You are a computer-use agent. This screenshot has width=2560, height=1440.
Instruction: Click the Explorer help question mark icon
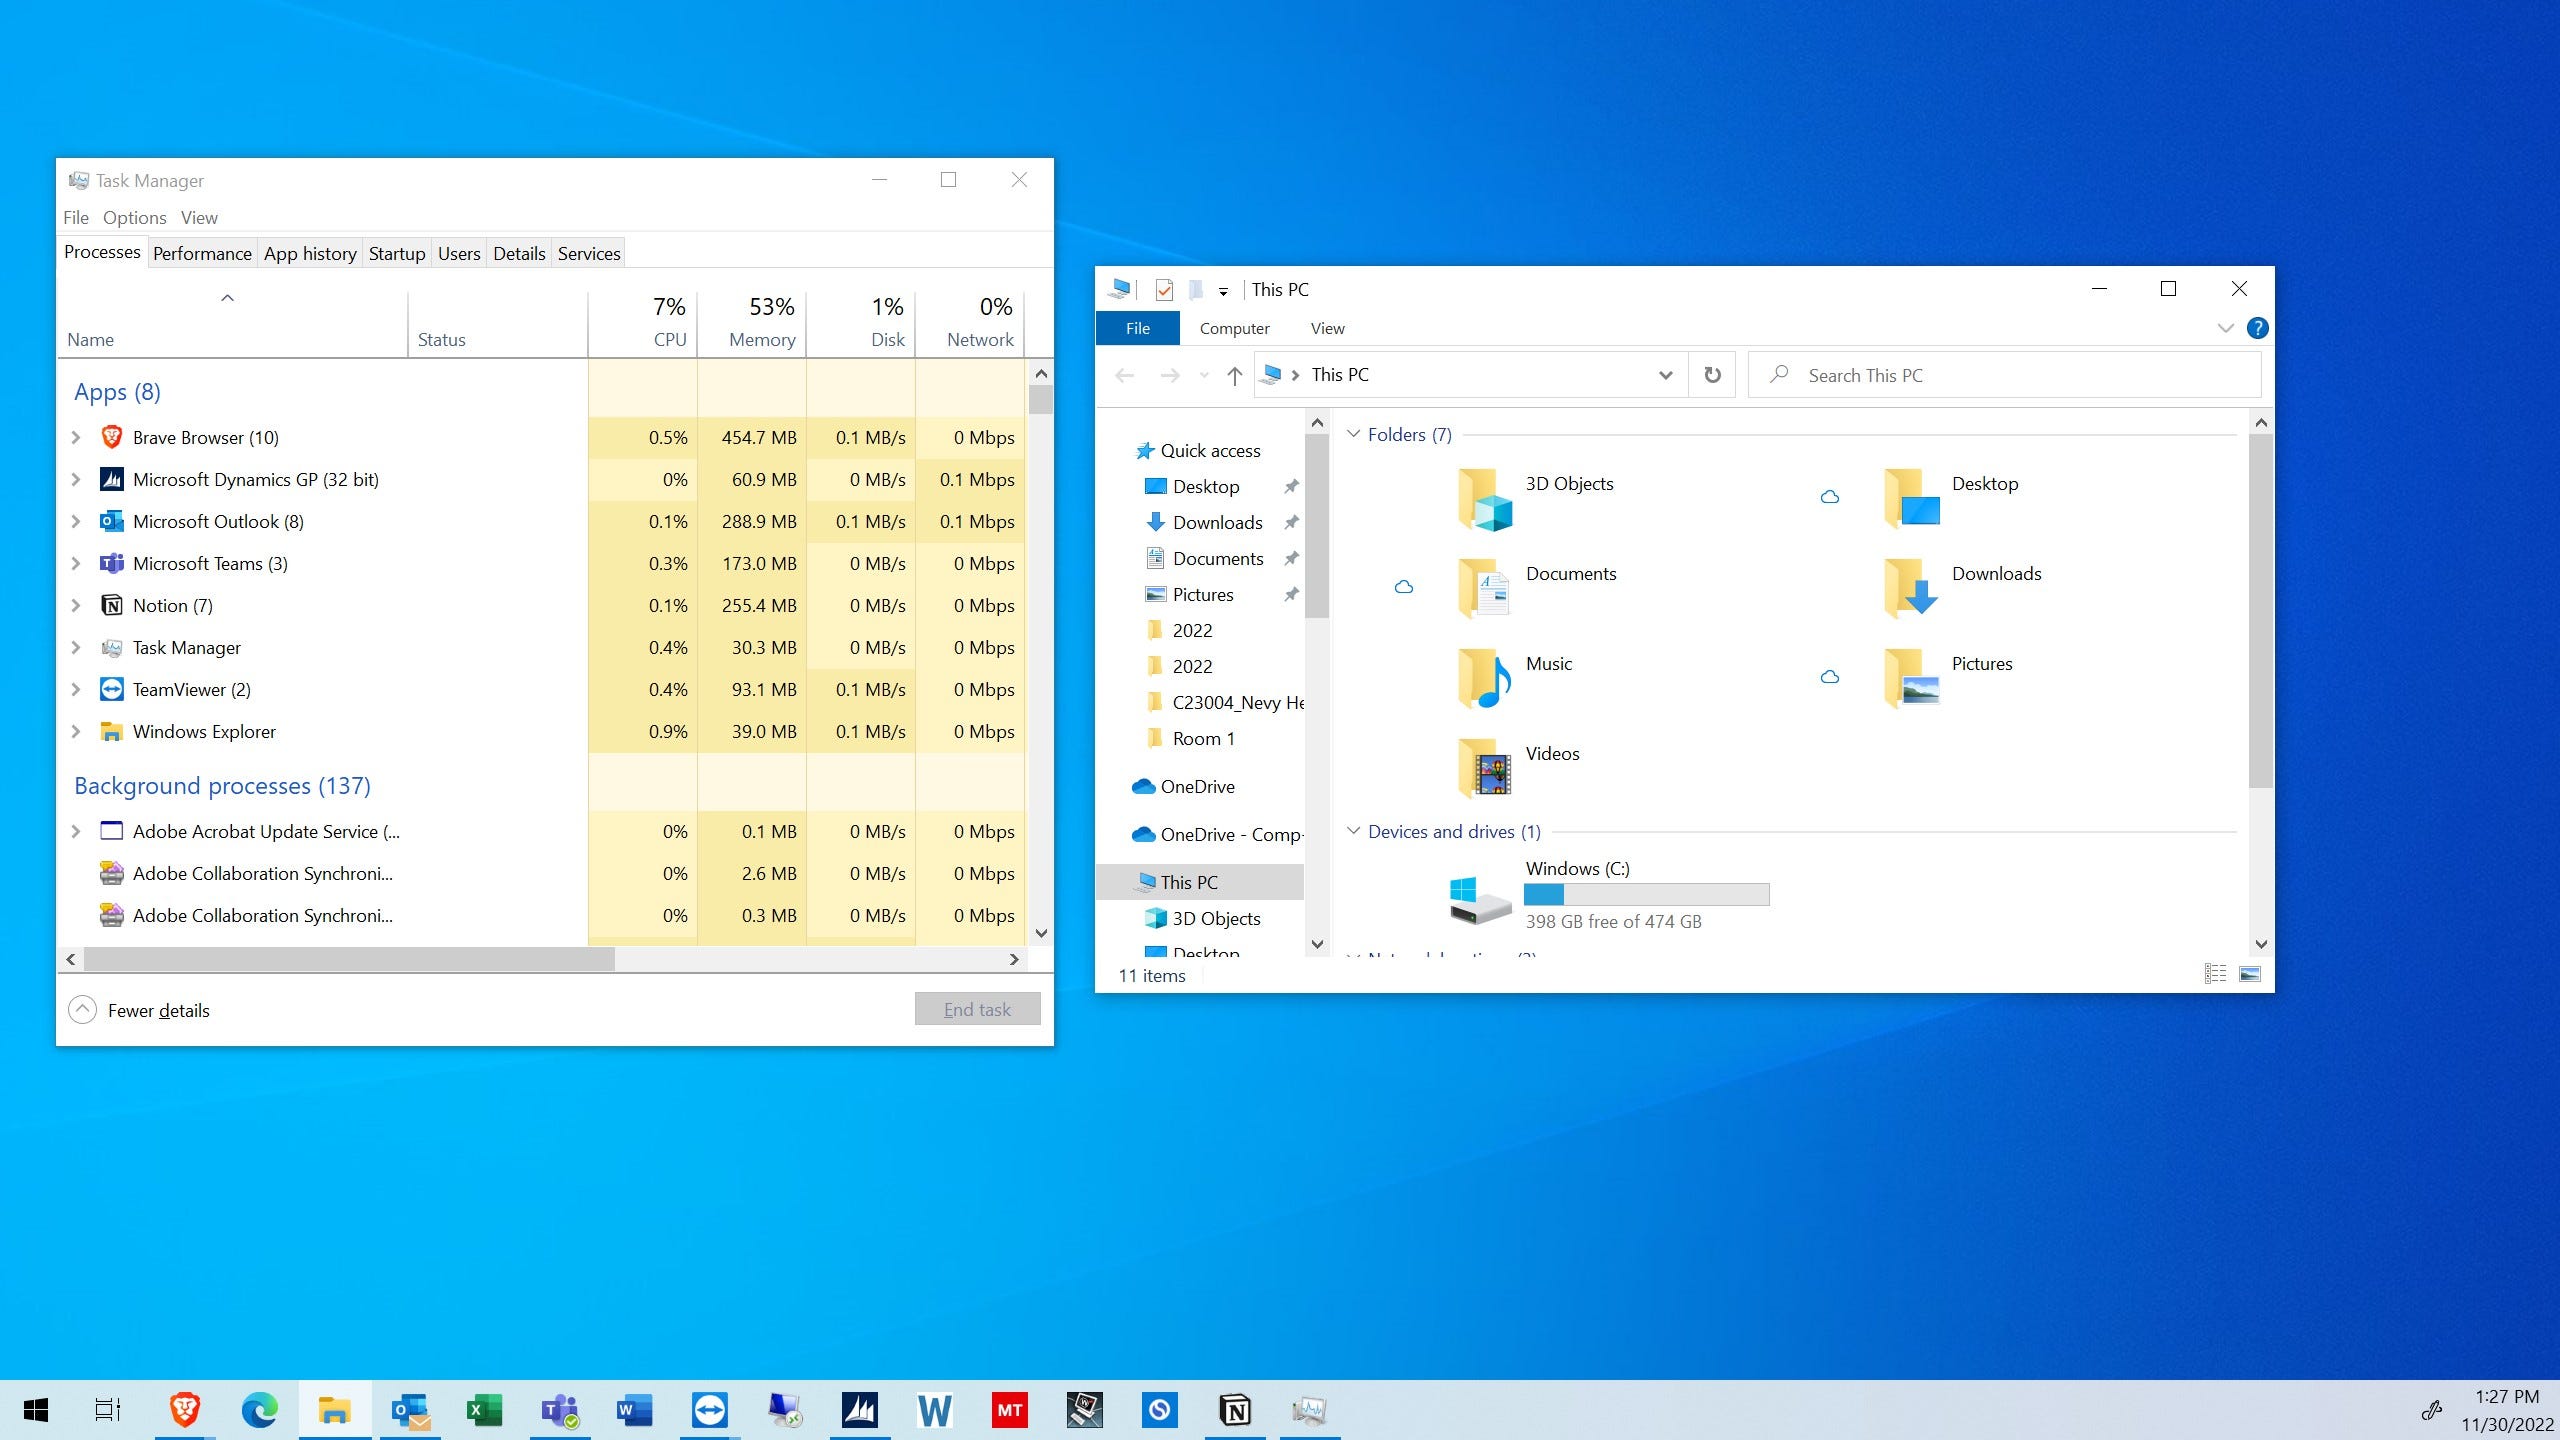(2257, 328)
